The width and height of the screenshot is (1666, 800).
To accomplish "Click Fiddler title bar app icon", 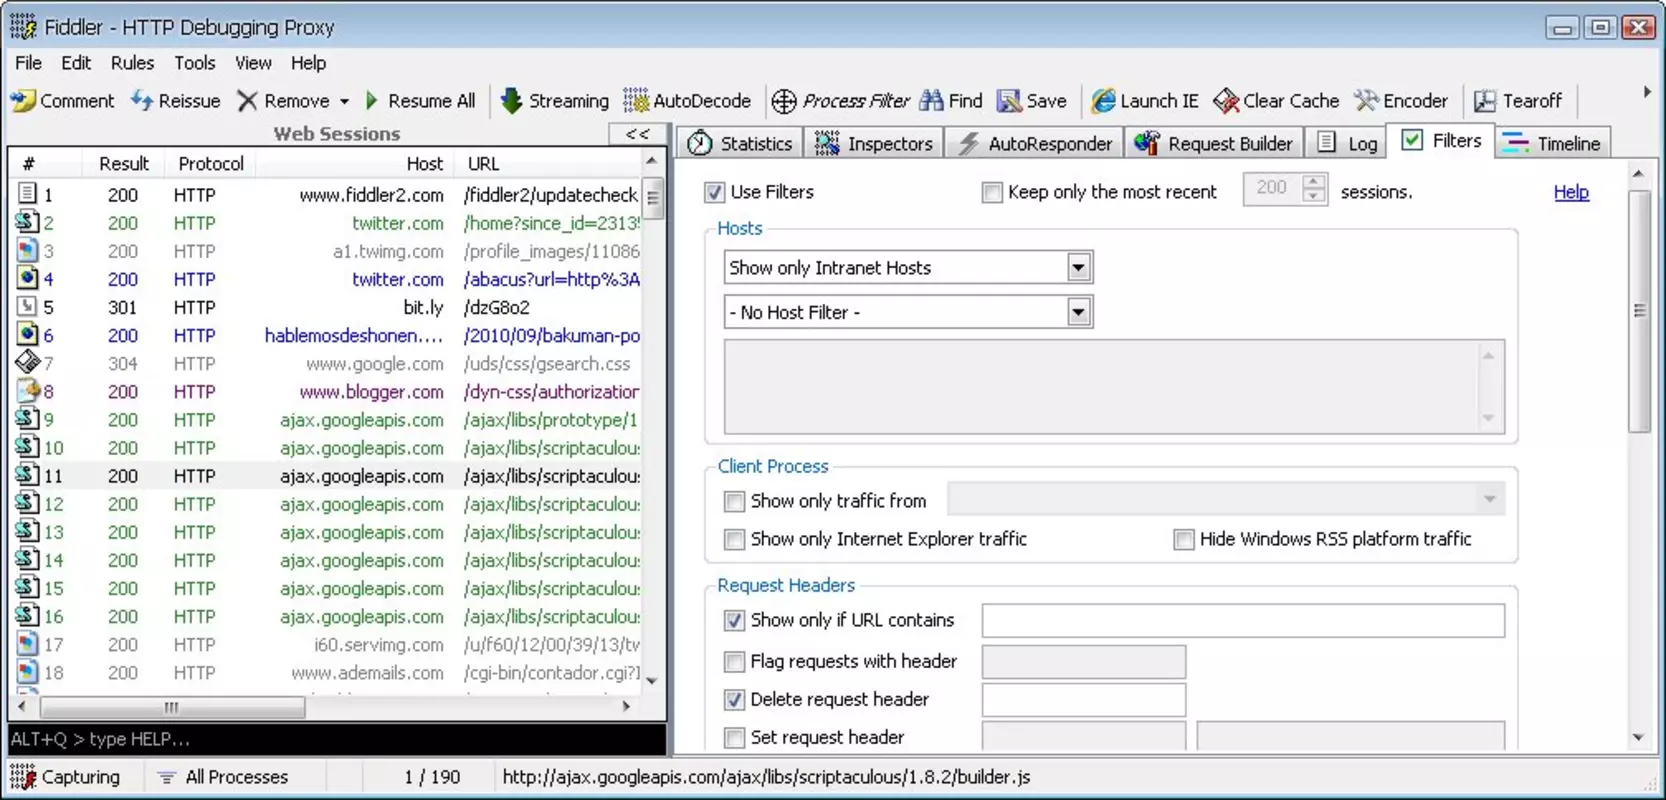I will tap(23, 27).
